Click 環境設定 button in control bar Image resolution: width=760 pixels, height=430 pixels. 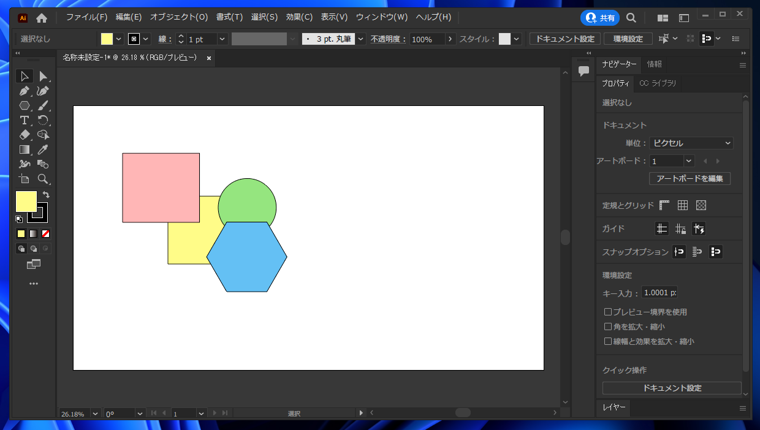pyautogui.click(x=628, y=39)
